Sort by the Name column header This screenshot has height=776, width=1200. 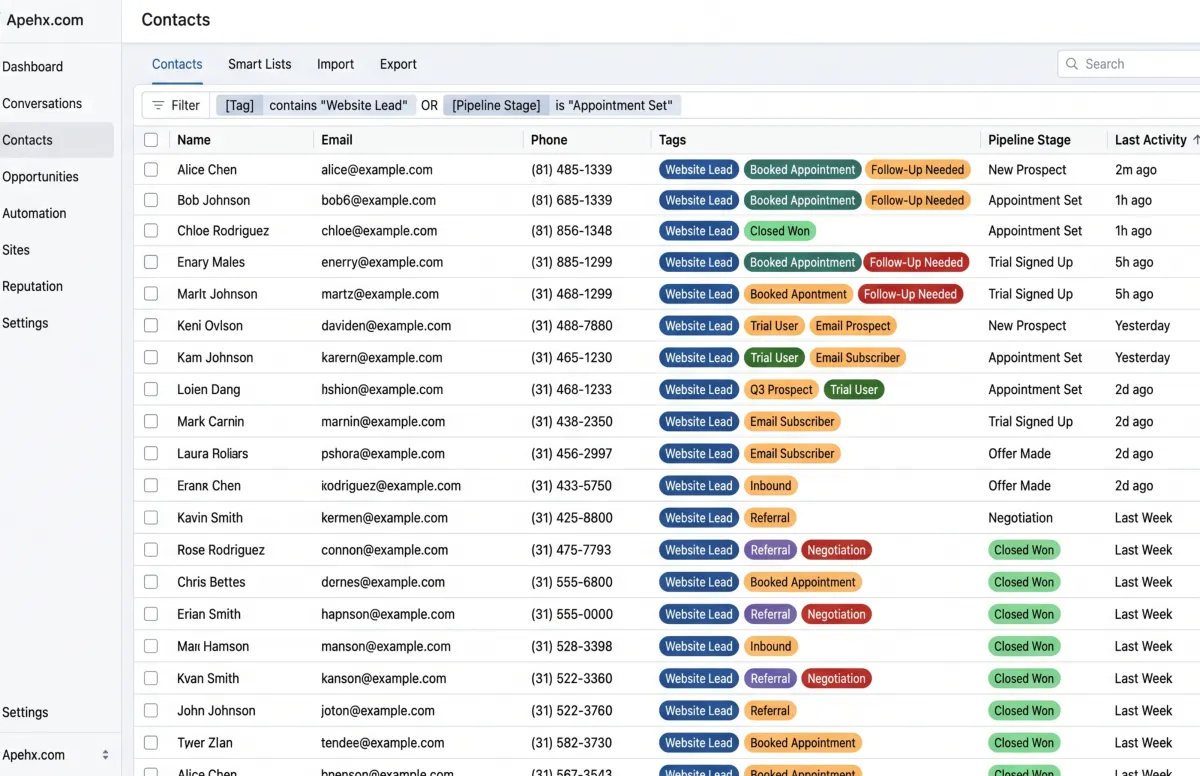(x=194, y=140)
